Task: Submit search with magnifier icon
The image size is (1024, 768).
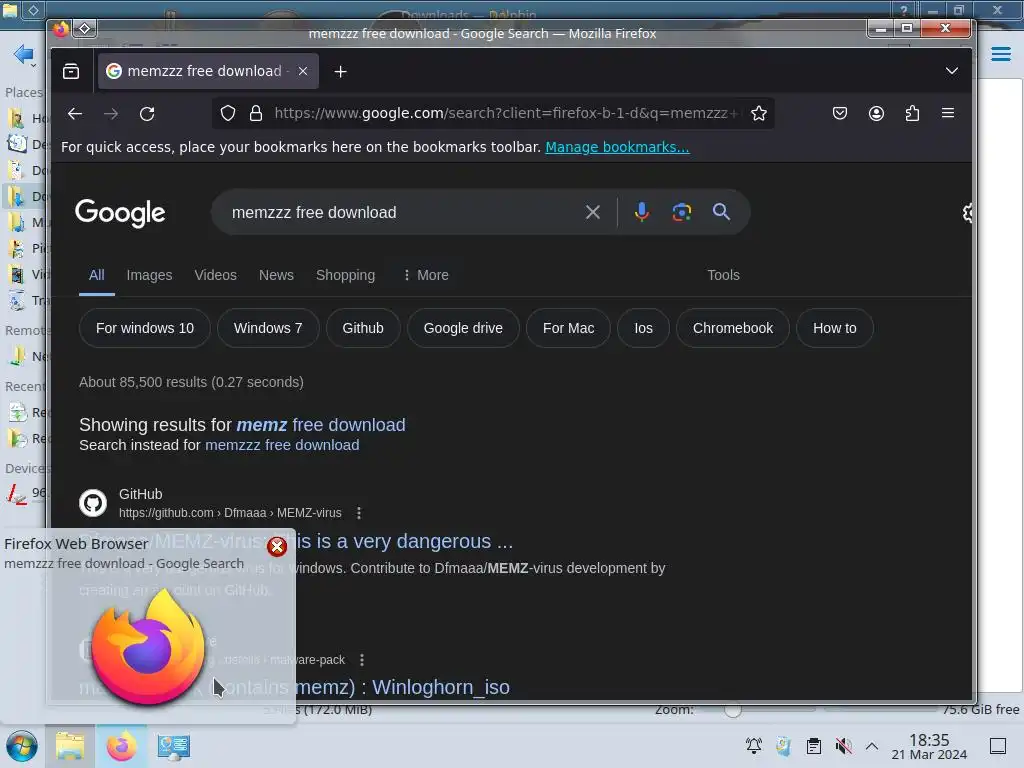Action: click(721, 212)
